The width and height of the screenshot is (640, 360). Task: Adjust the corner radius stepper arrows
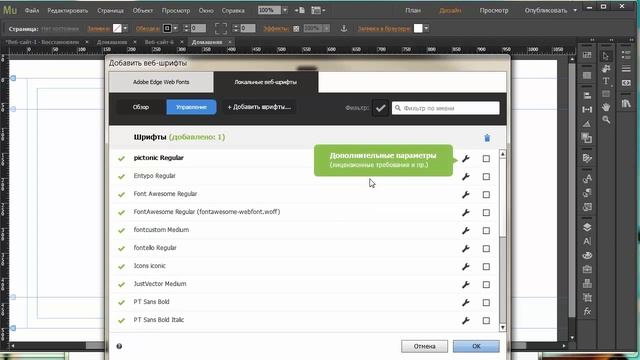coord(236,28)
